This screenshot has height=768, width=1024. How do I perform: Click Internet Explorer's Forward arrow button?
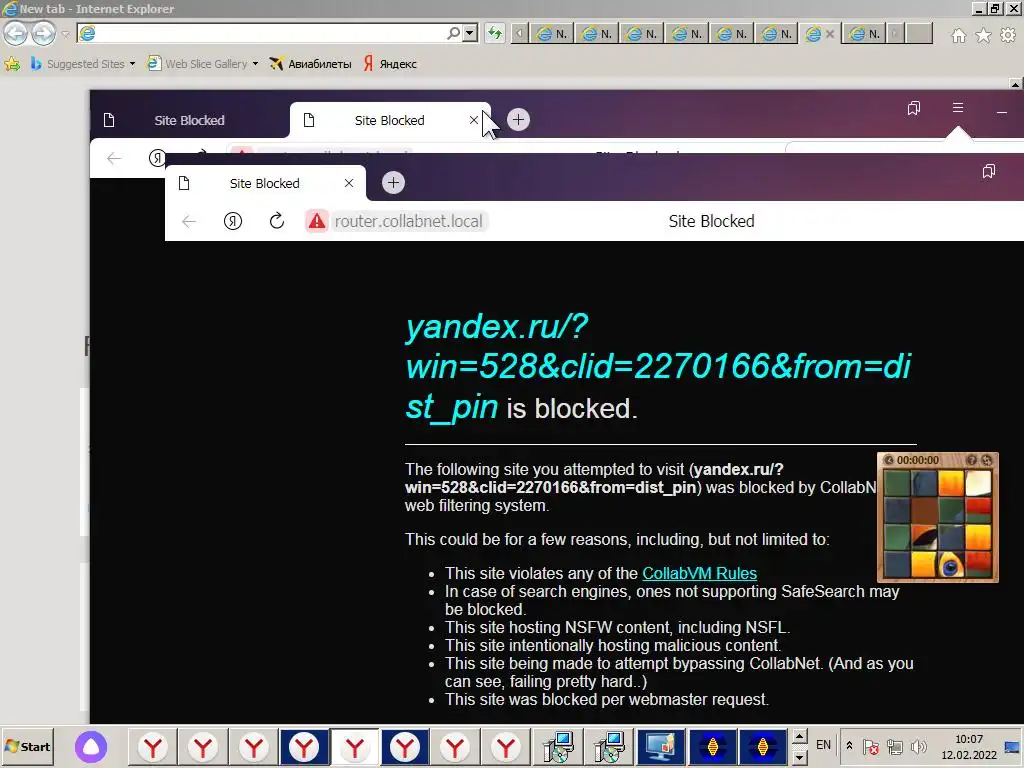coord(44,33)
